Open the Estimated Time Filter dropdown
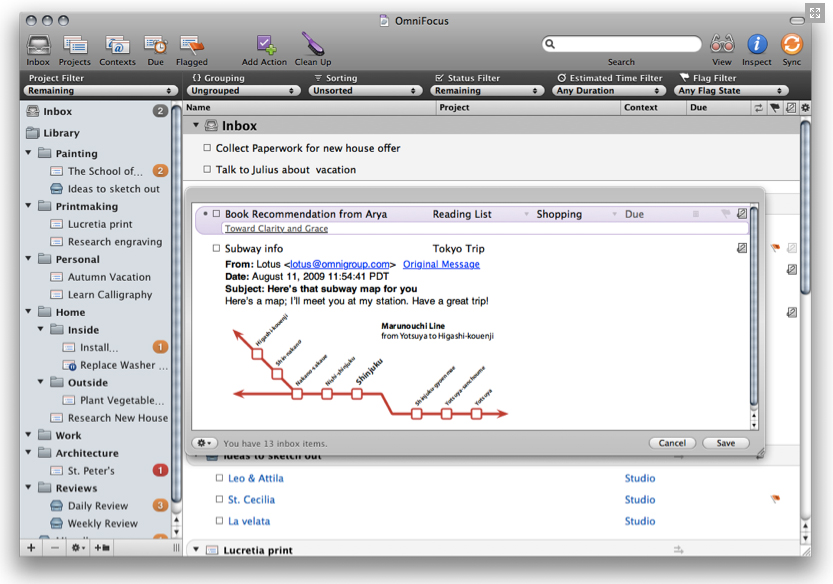The width and height of the screenshot is (833, 584). click(609, 91)
